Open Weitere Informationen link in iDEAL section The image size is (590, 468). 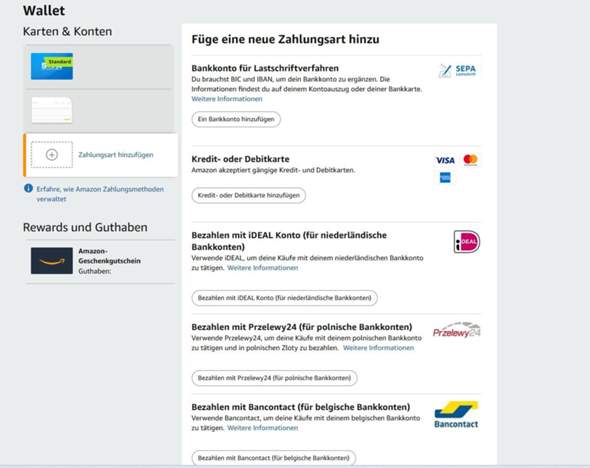(263, 268)
